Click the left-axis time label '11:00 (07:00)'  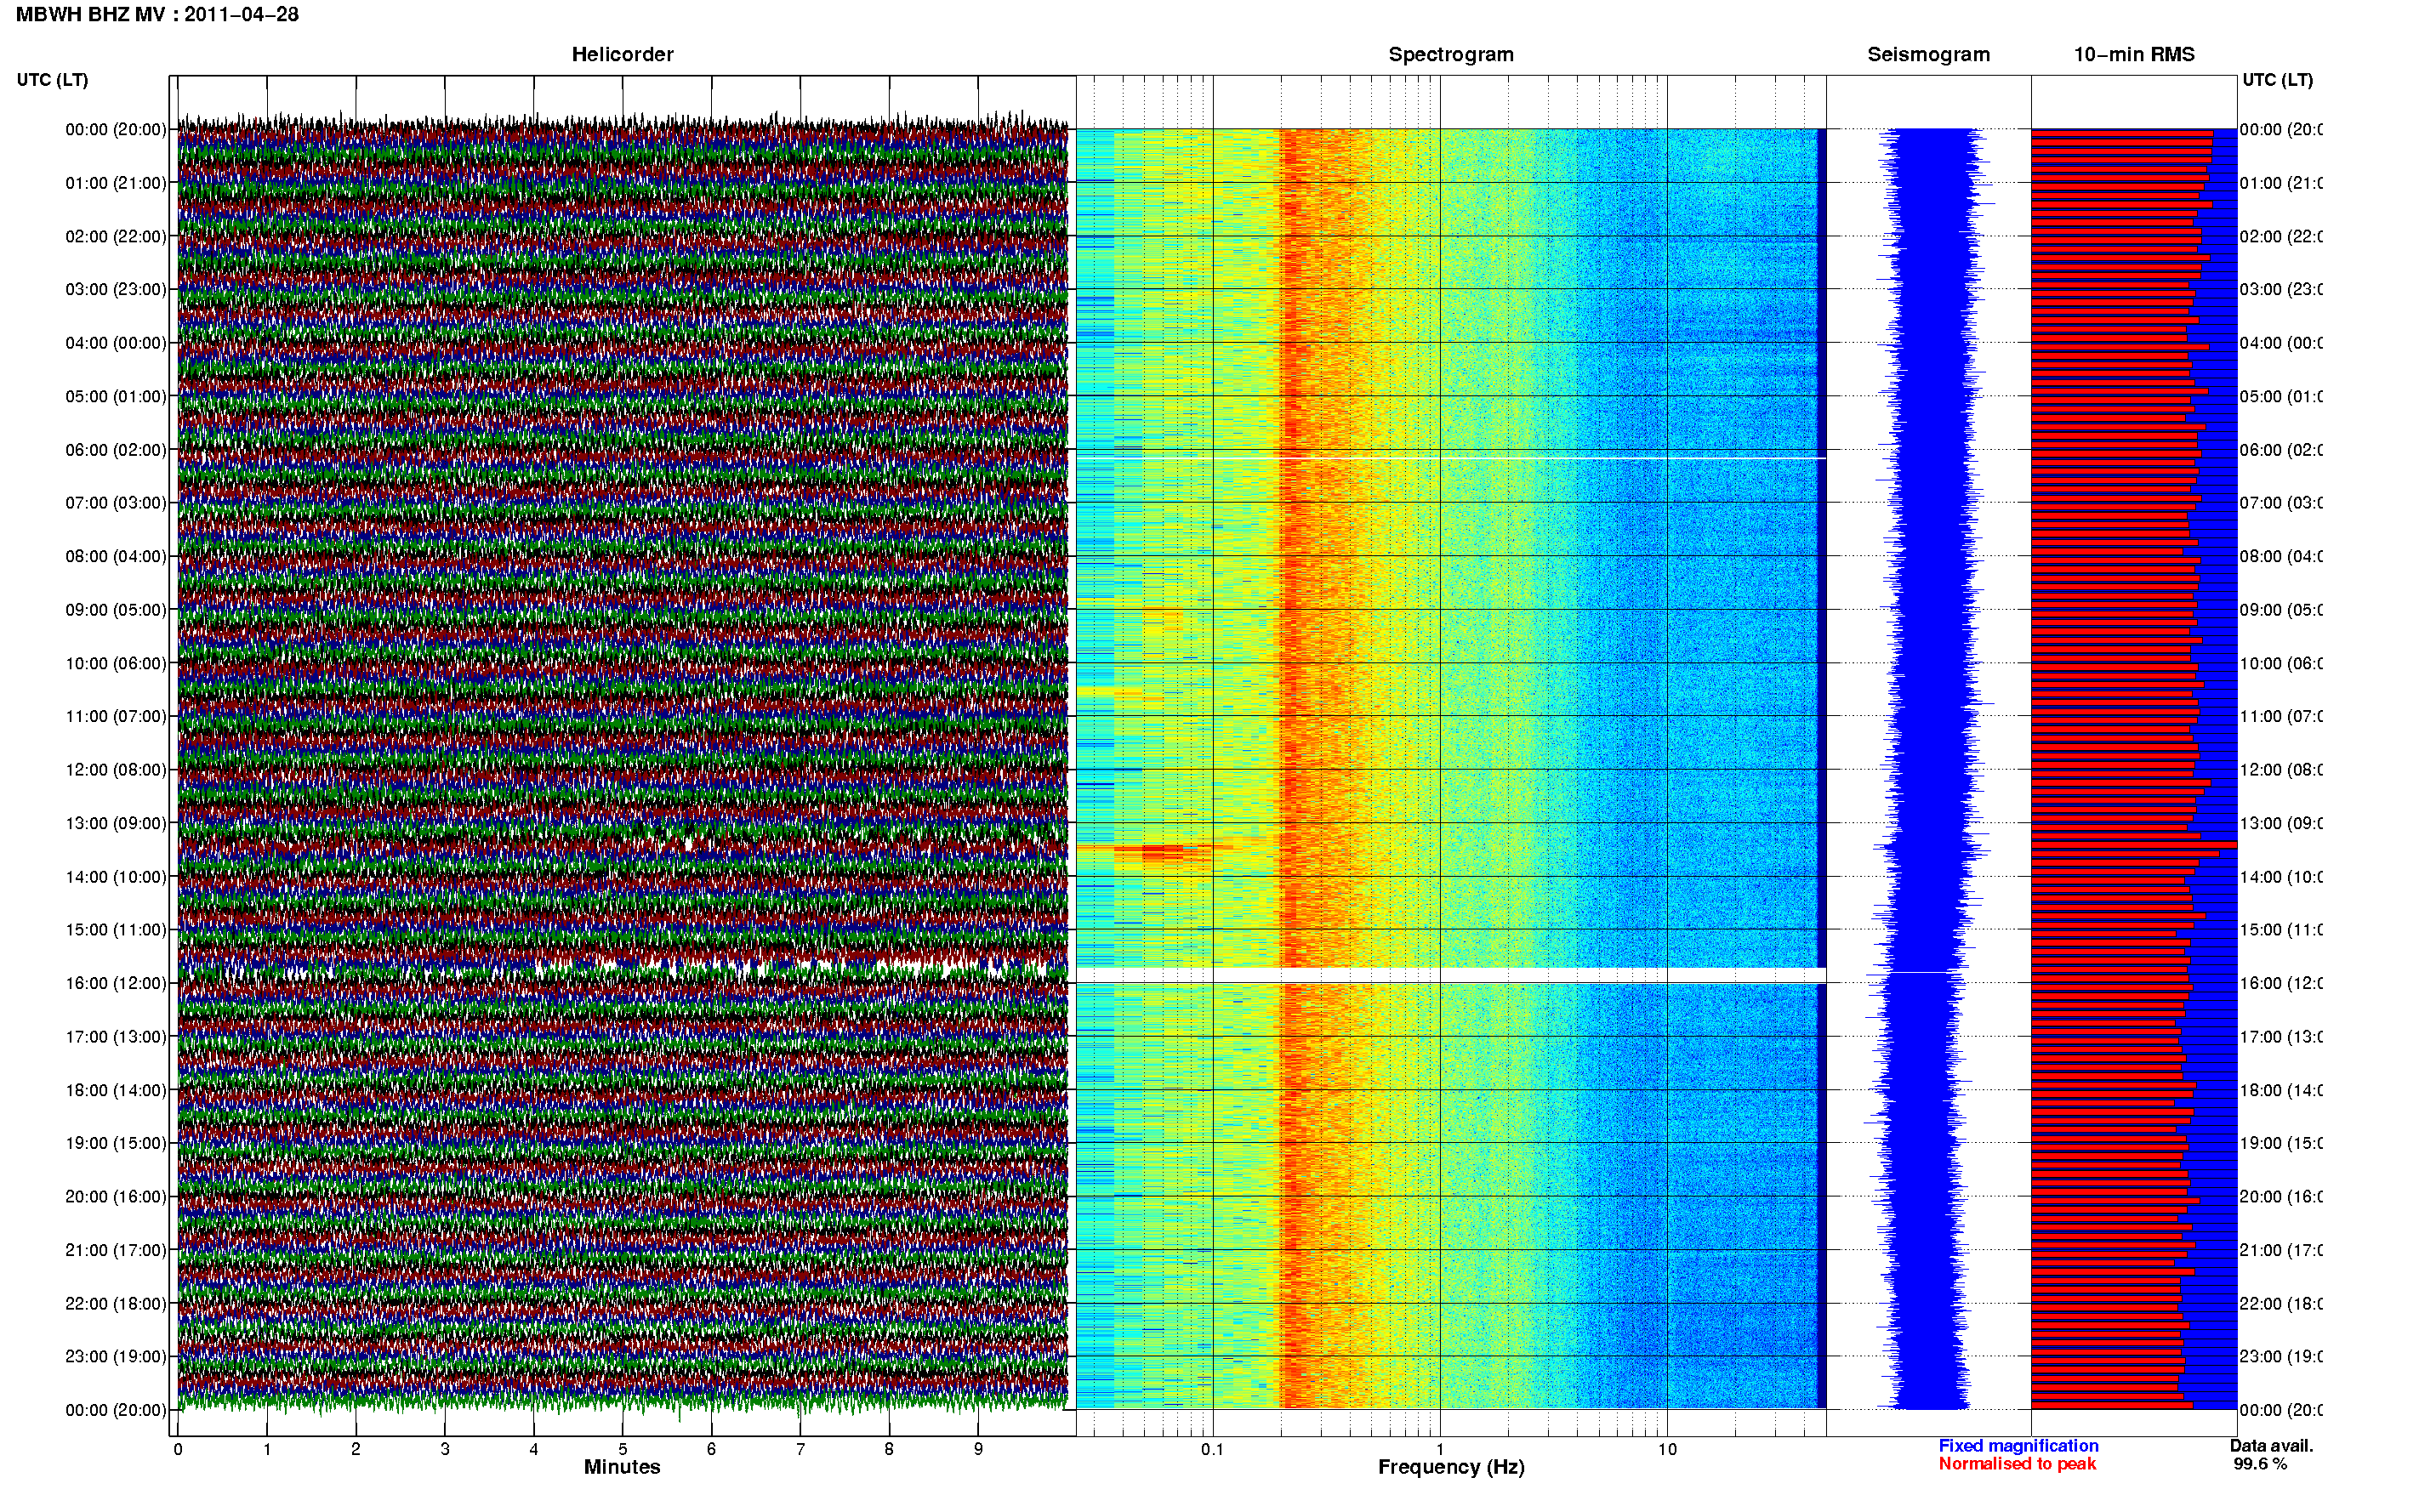point(116,716)
